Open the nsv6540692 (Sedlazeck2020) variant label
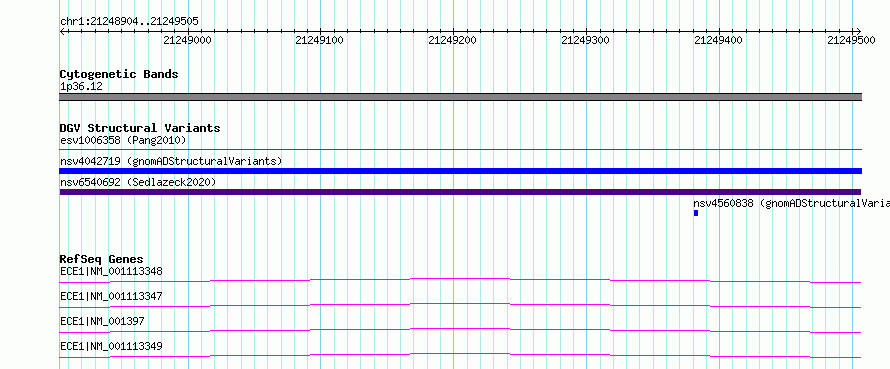 click(x=138, y=182)
